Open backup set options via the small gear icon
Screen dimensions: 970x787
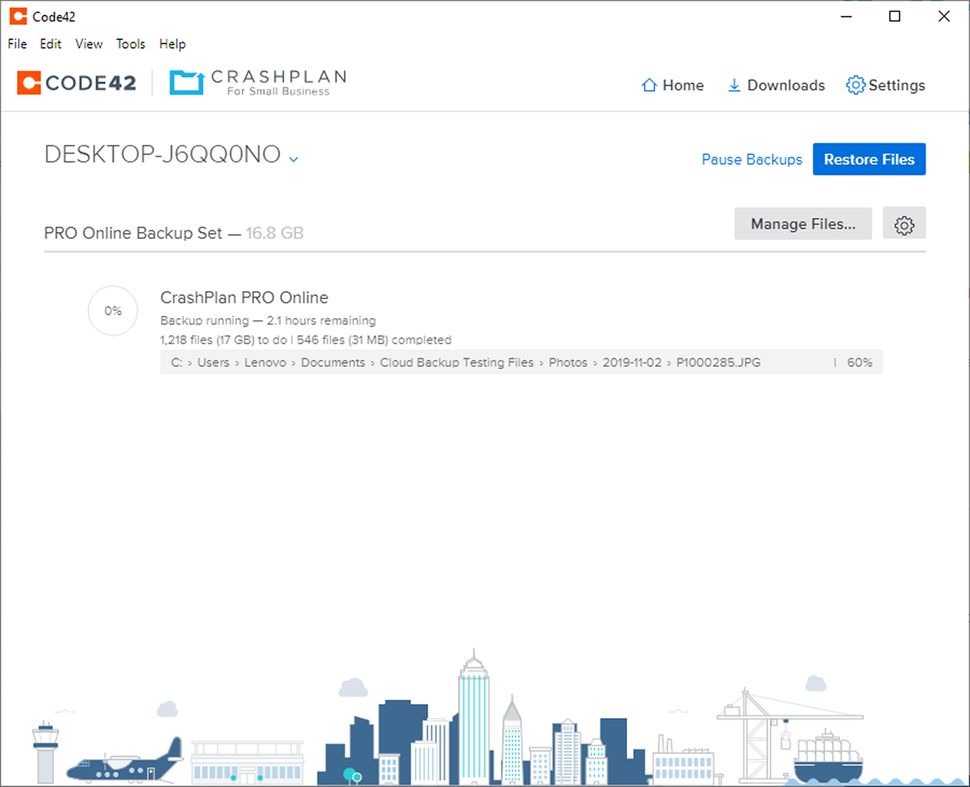click(904, 224)
